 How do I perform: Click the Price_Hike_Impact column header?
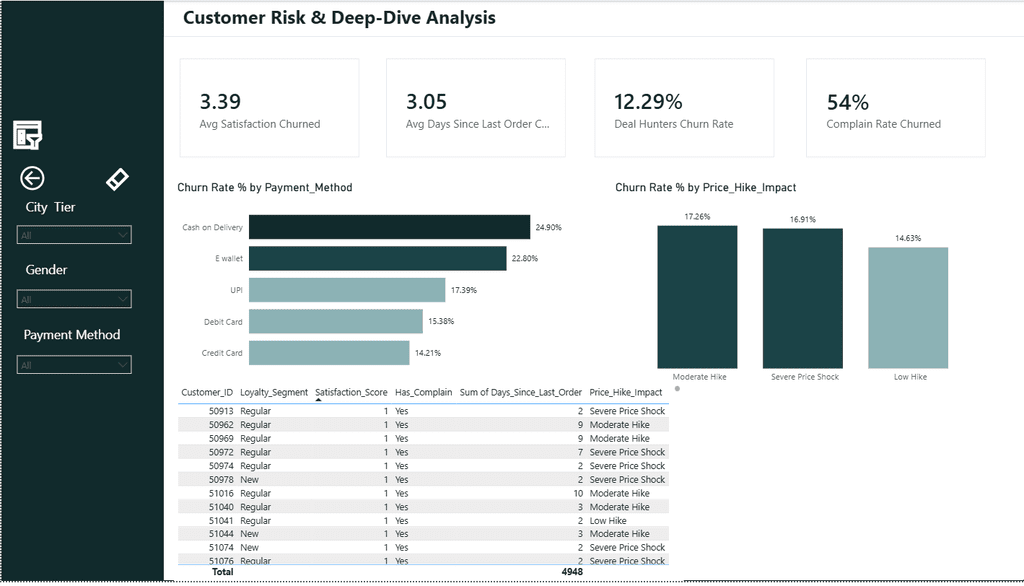(x=626, y=393)
